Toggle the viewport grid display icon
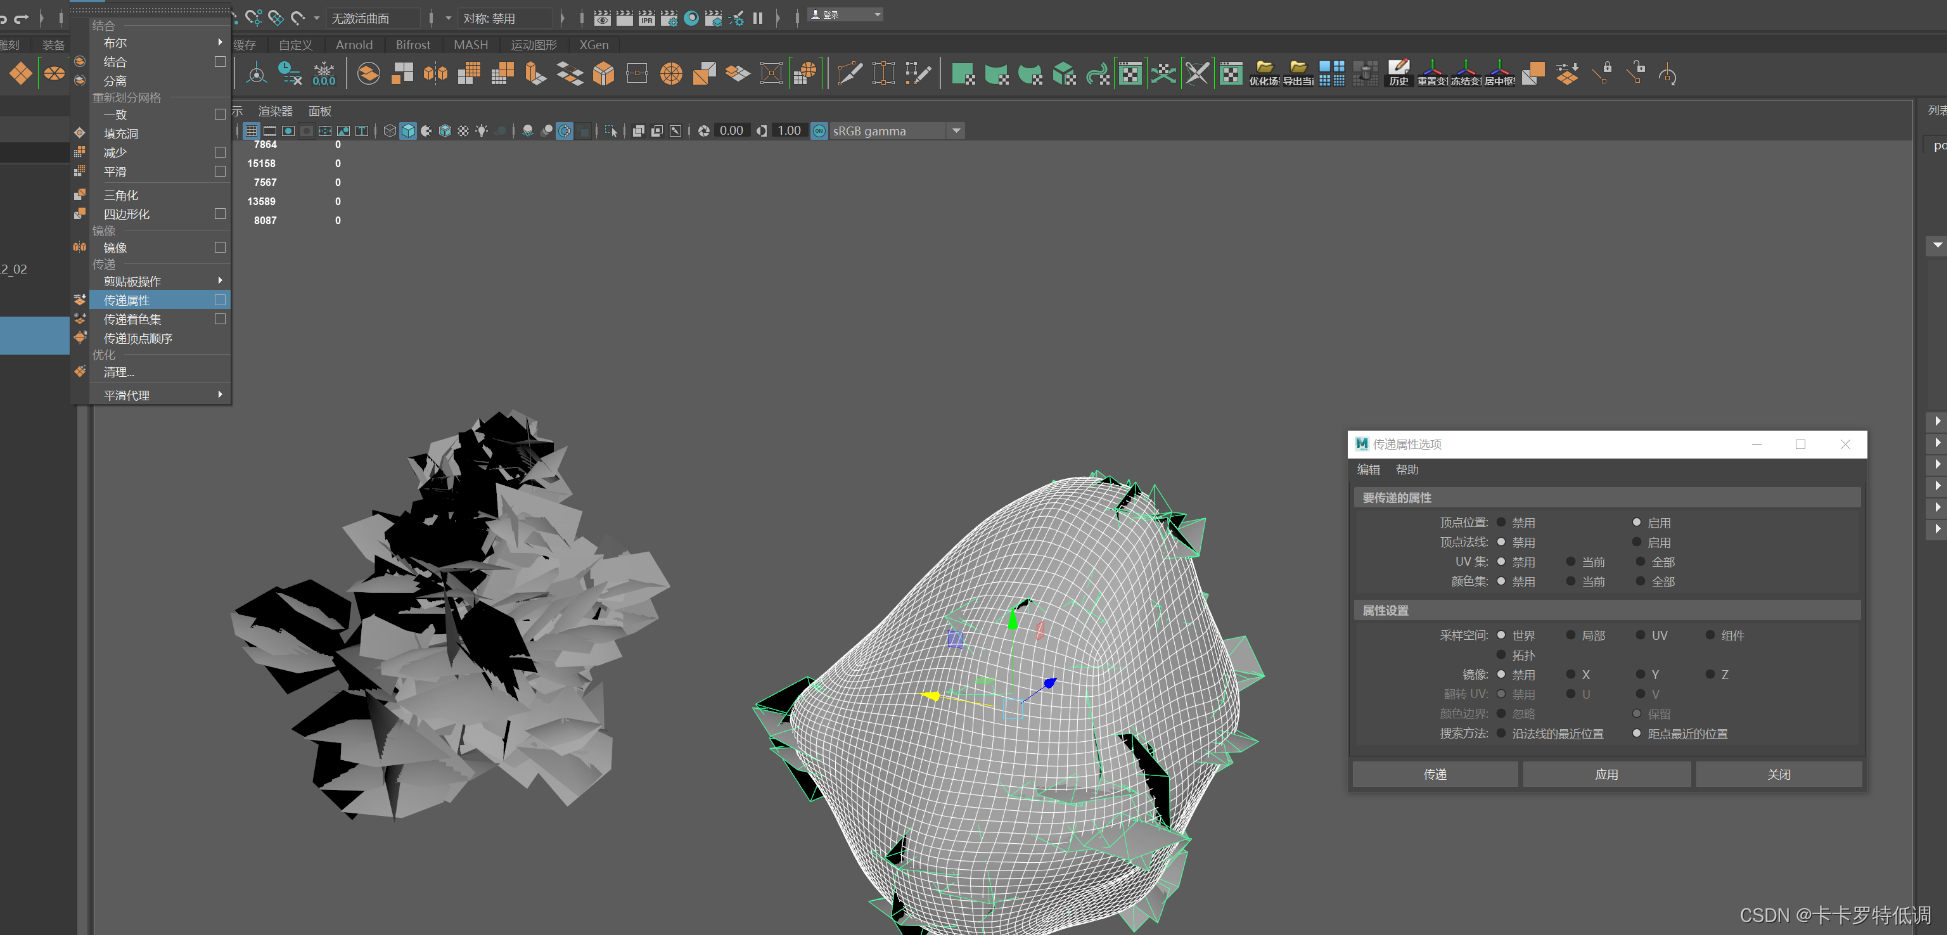1947x935 pixels. pyautogui.click(x=251, y=131)
